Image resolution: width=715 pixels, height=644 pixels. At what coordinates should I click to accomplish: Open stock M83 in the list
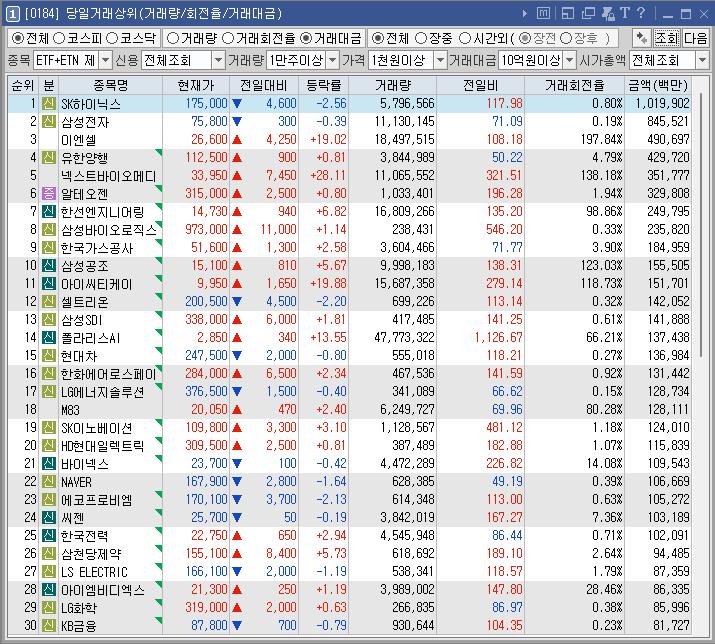point(70,410)
